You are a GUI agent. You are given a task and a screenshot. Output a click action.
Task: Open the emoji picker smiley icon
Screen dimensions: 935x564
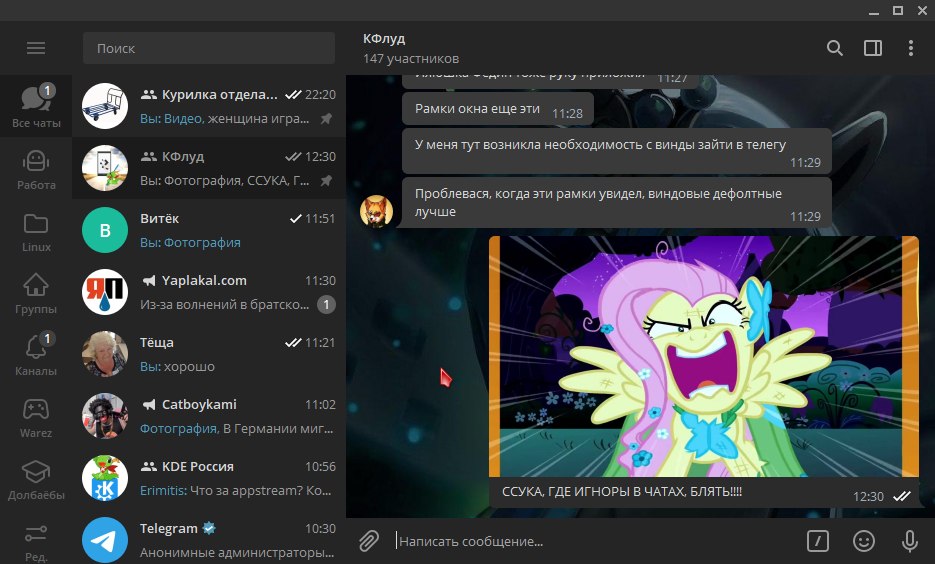click(863, 541)
